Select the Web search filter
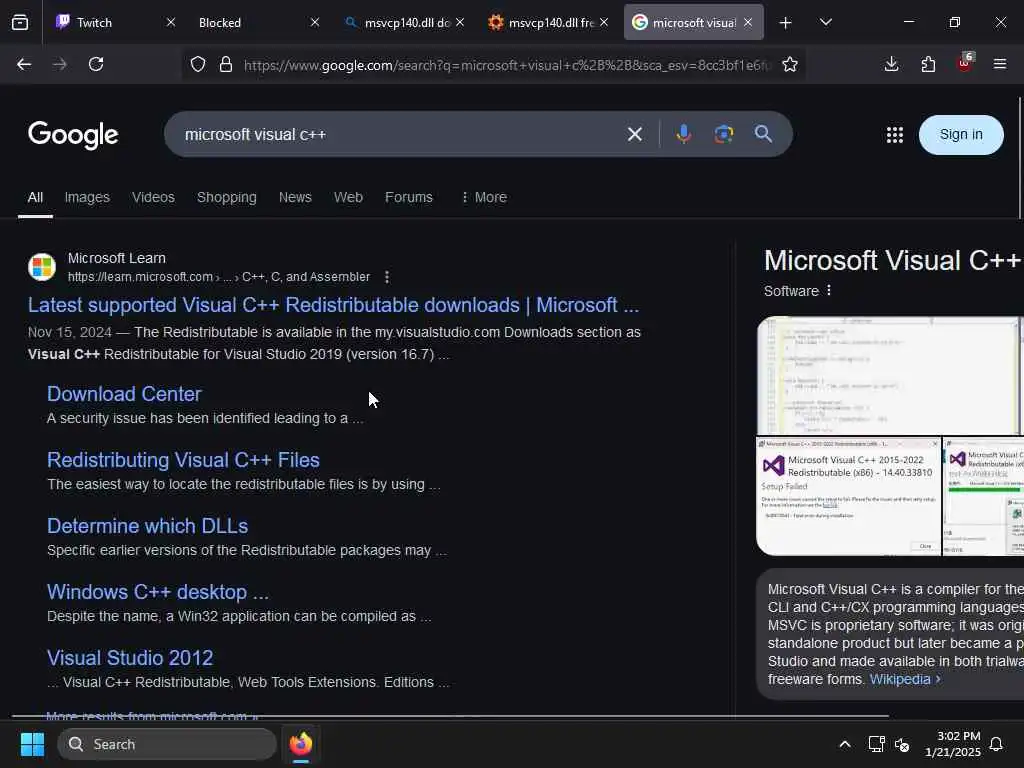 tap(348, 197)
